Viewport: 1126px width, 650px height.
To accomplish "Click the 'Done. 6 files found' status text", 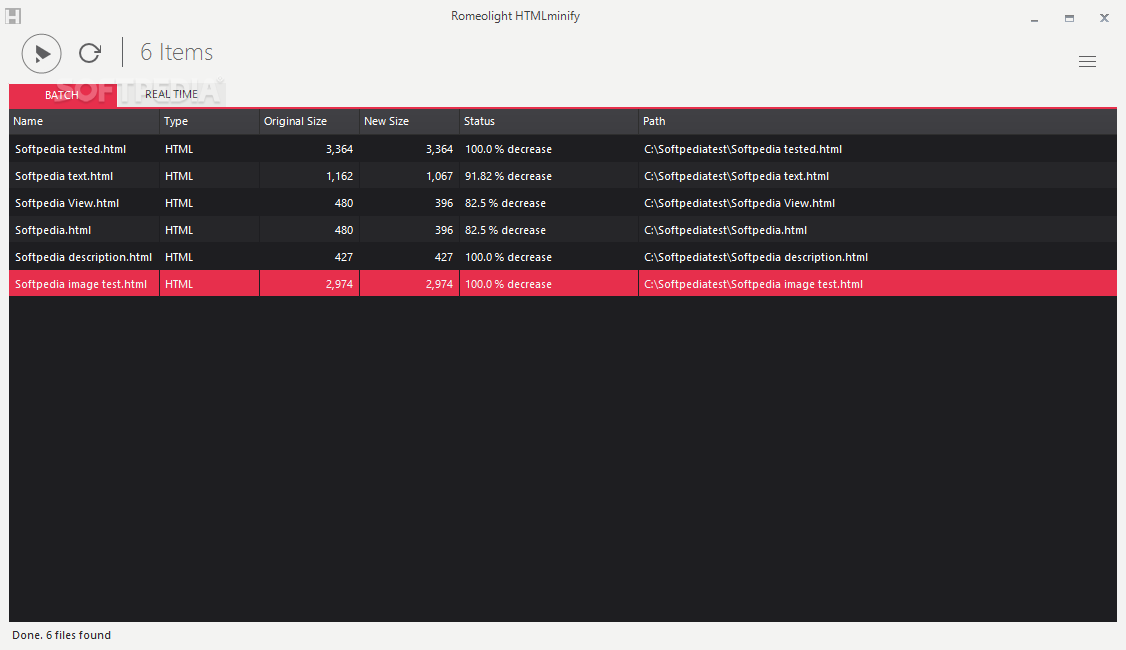I will tap(62, 635).
